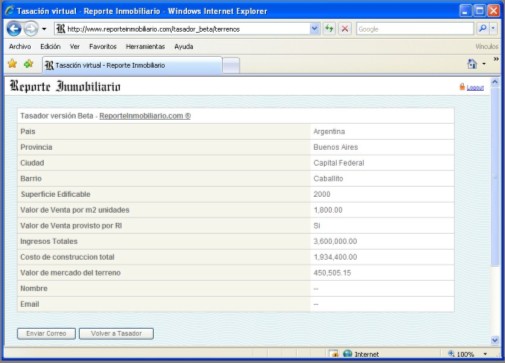Click the 'Argentina' value cell
Screen dimensions: 505x363
382,132
